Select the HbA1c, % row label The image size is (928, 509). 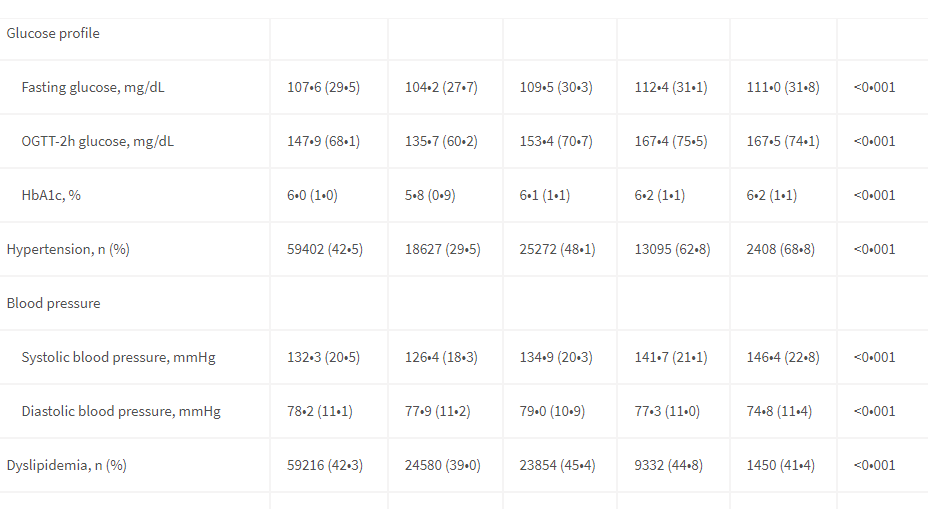coord(51,195)
